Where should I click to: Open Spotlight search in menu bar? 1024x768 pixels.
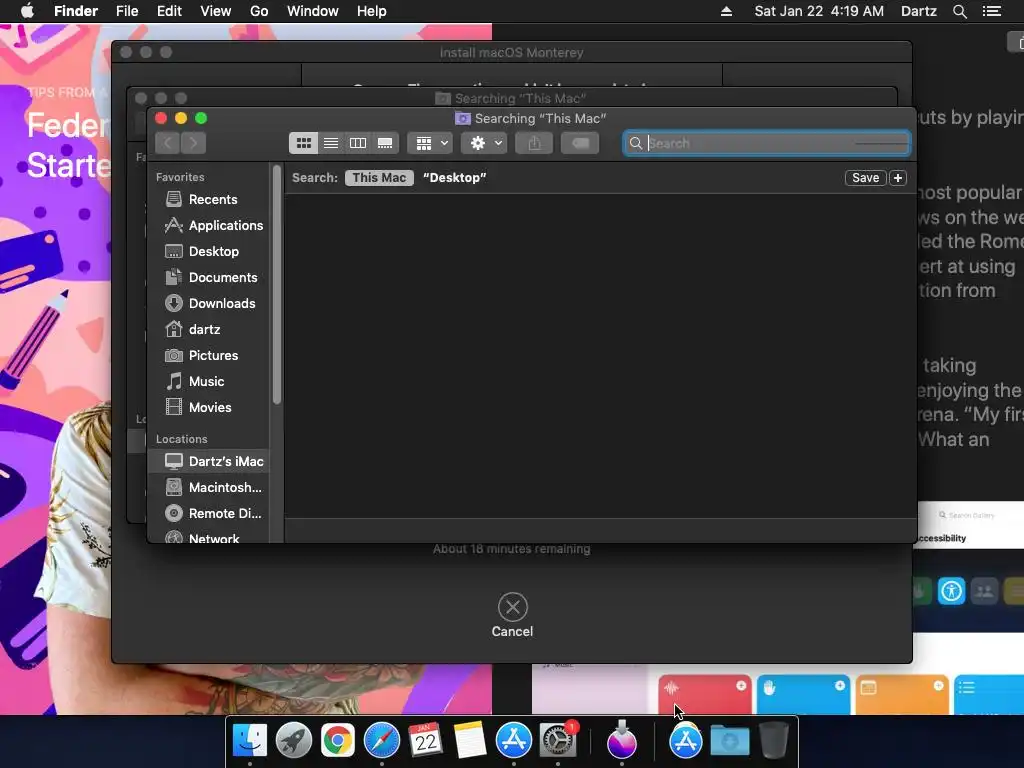959,11
